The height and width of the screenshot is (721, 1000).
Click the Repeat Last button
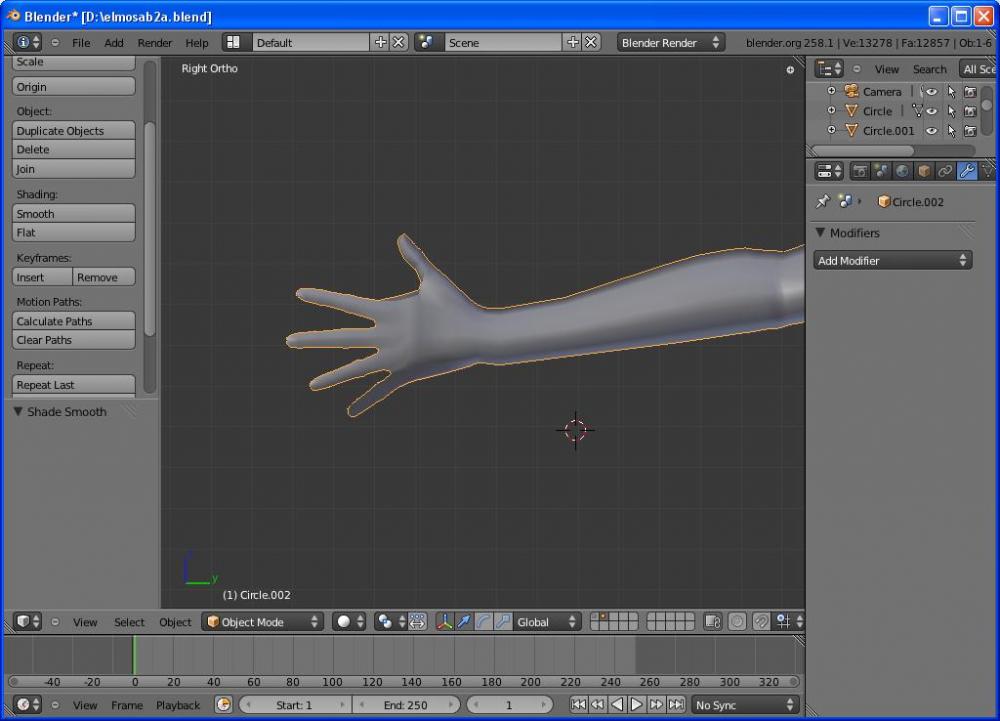point(73,385)
